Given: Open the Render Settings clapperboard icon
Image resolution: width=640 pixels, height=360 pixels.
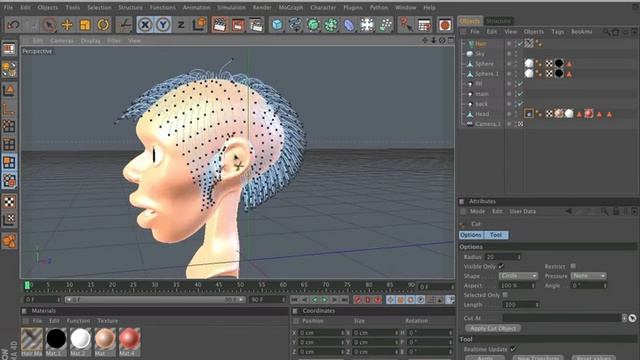Looking at the screenshot, I should (256, 25).
